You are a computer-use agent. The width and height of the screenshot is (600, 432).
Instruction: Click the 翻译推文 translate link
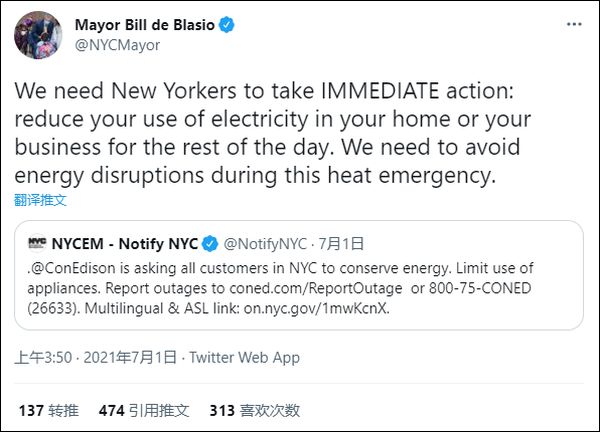tap(40, 199)
